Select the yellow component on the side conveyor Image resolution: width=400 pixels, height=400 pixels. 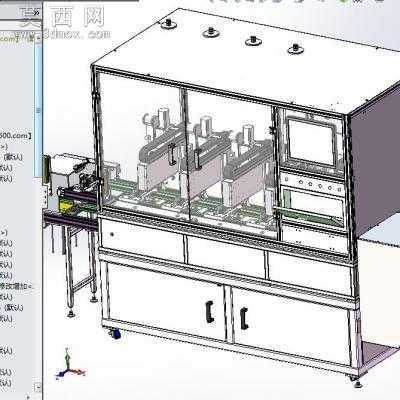point(66,205)
